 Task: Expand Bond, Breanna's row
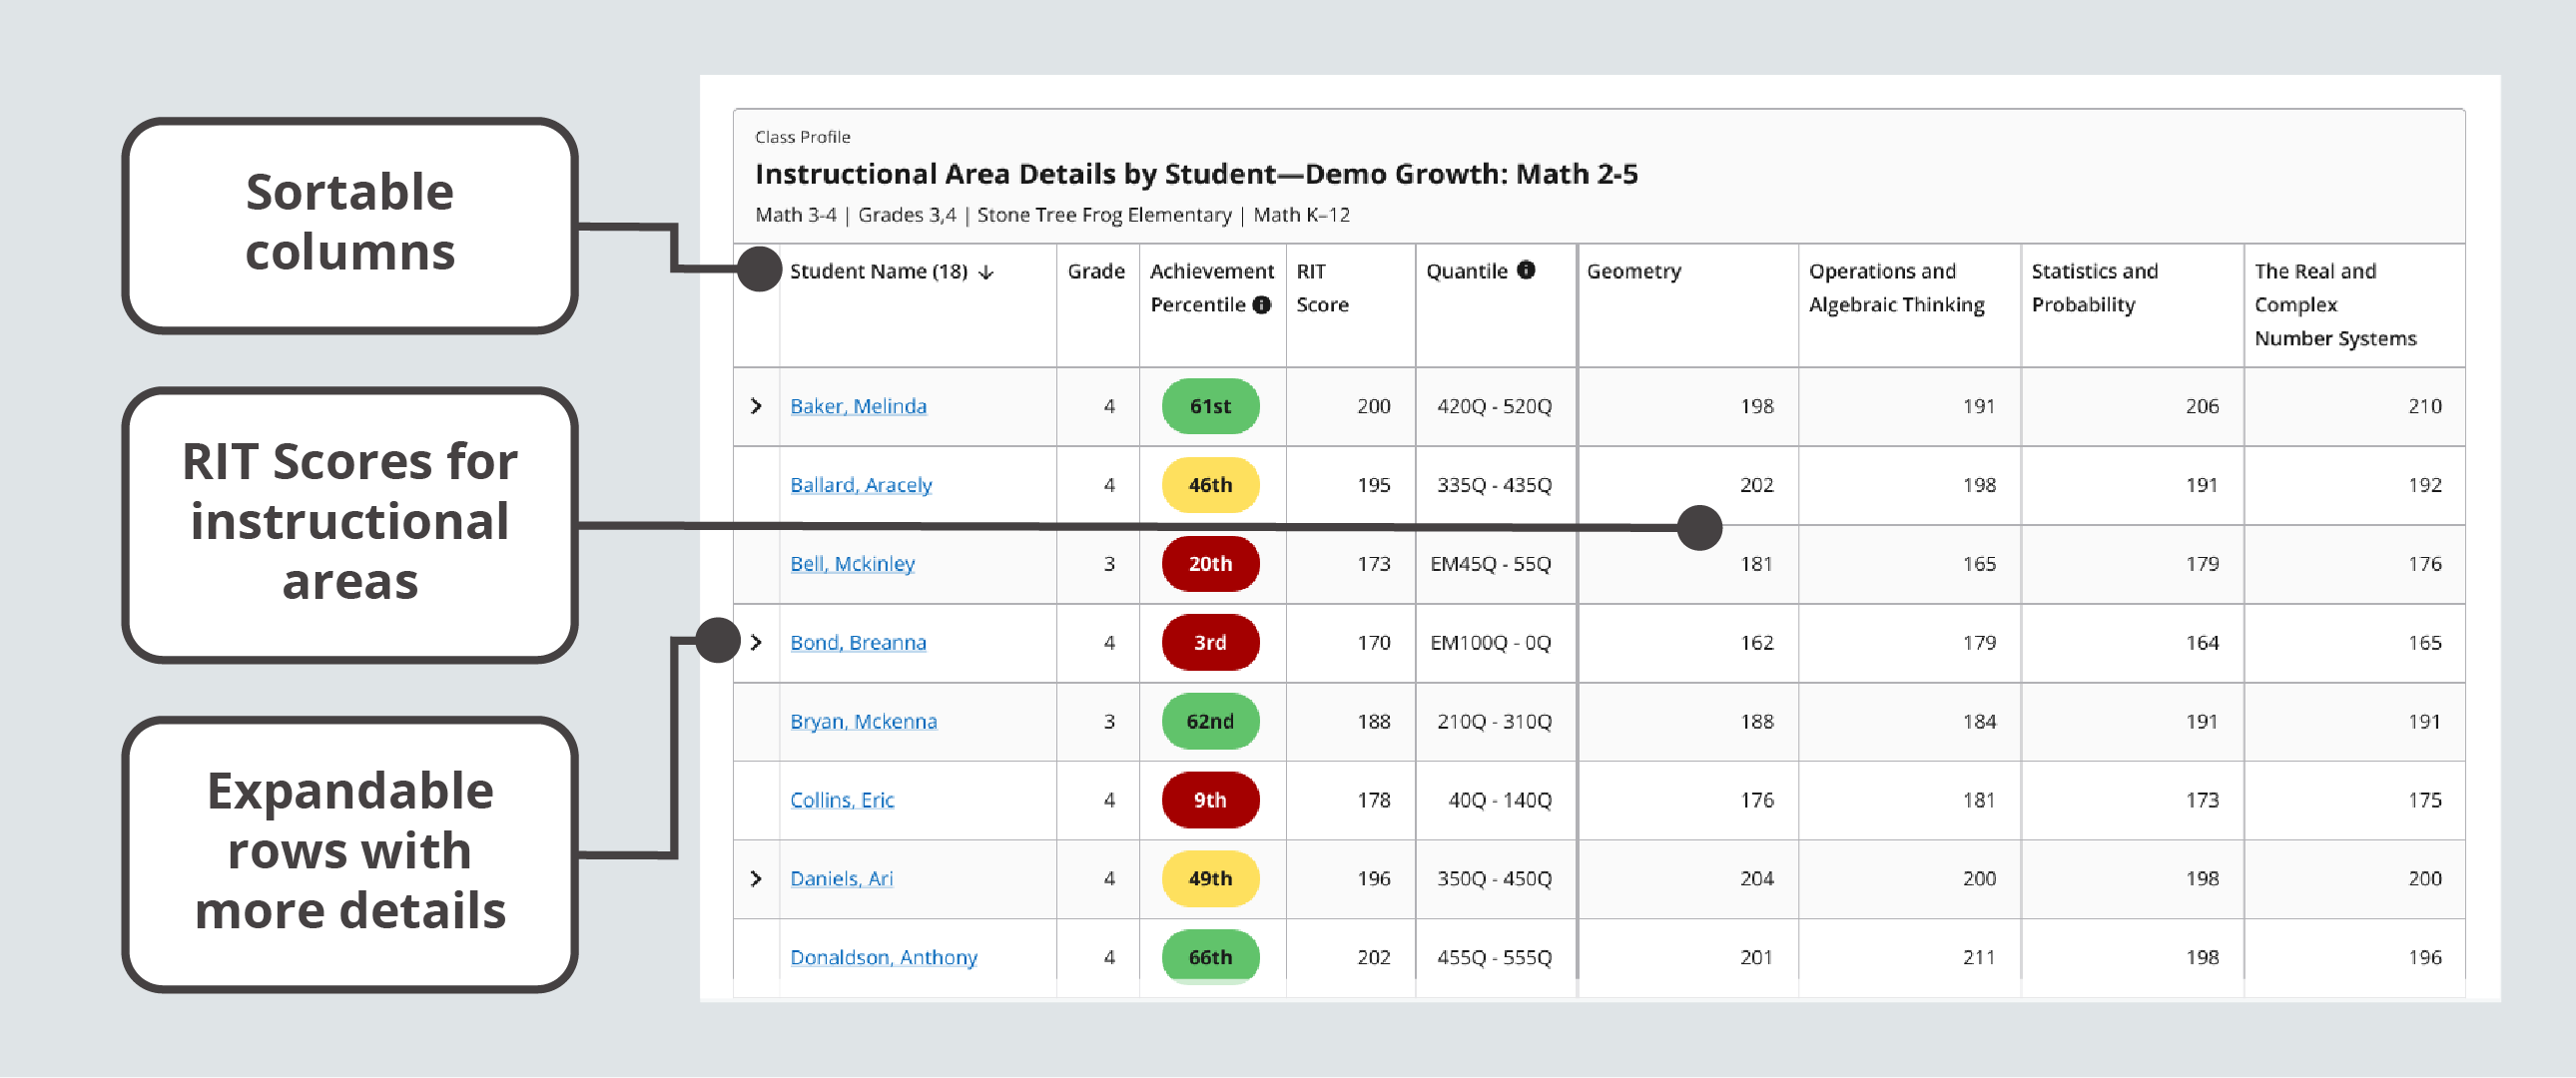[x=757, y=643]
